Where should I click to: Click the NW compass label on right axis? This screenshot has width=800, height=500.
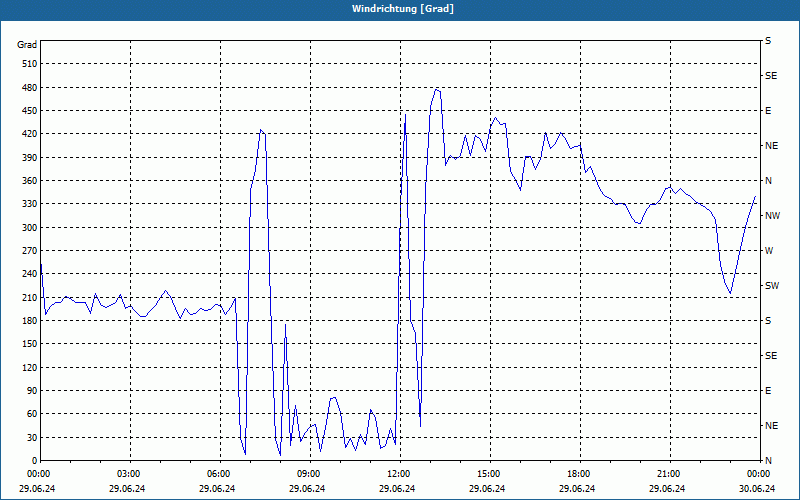pyautogui.click(x=772, y=216)
